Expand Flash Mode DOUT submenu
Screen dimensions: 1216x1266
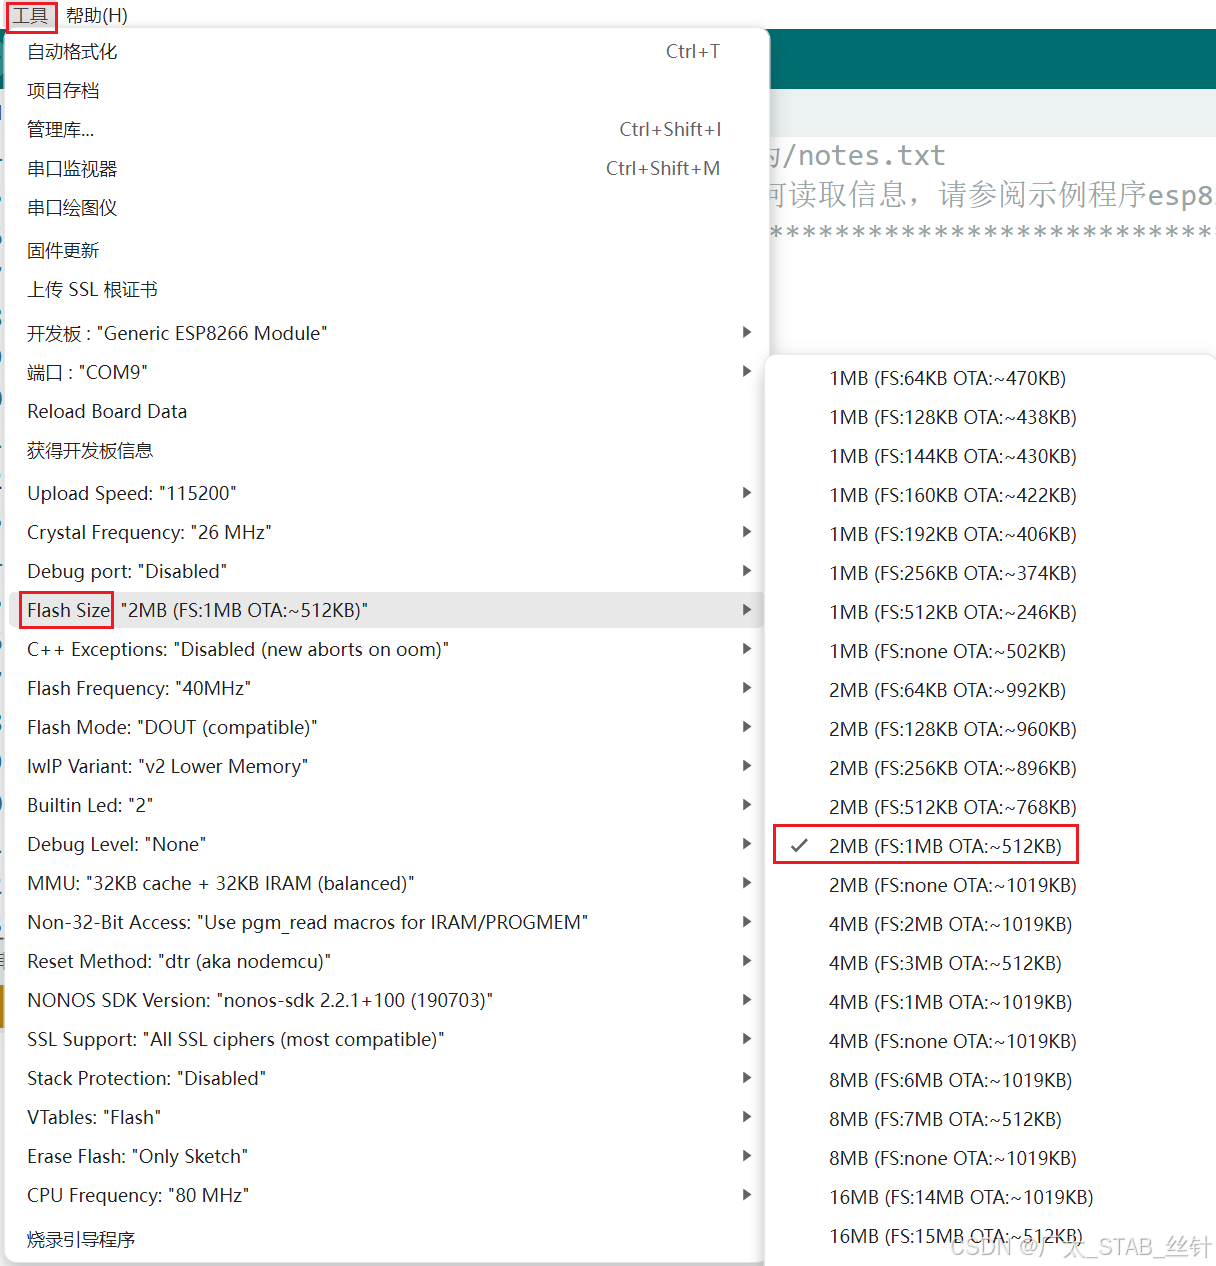(386, 727)
